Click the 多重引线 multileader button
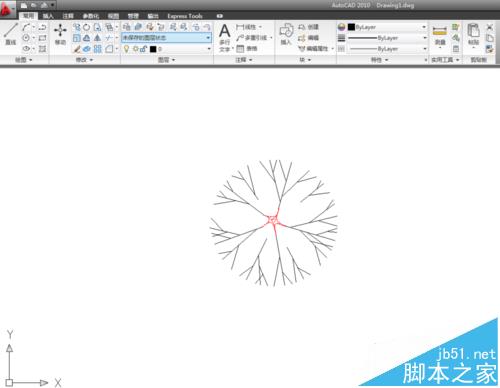This screenshot has height=388, width=500. tap(252, 38)
